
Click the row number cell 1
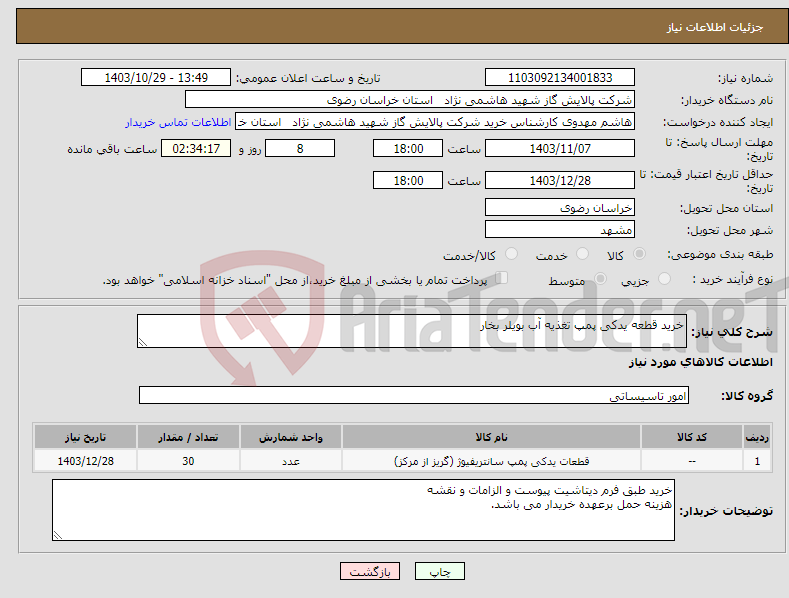tap(757, 461)
